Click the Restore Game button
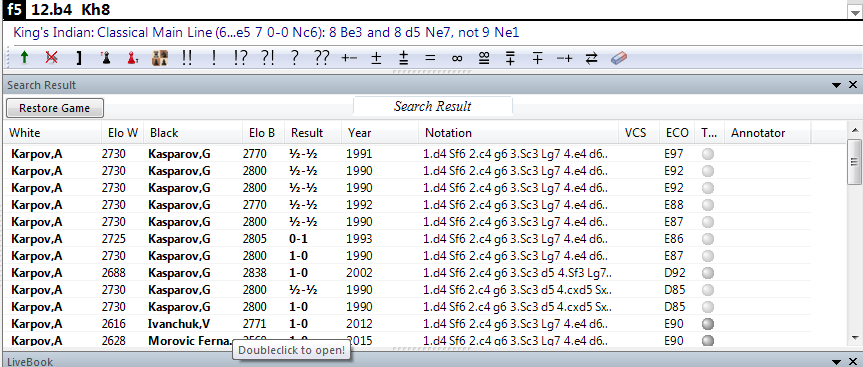Image resolution: width=863 pixels, height=367 pixels. pos(54,108)
